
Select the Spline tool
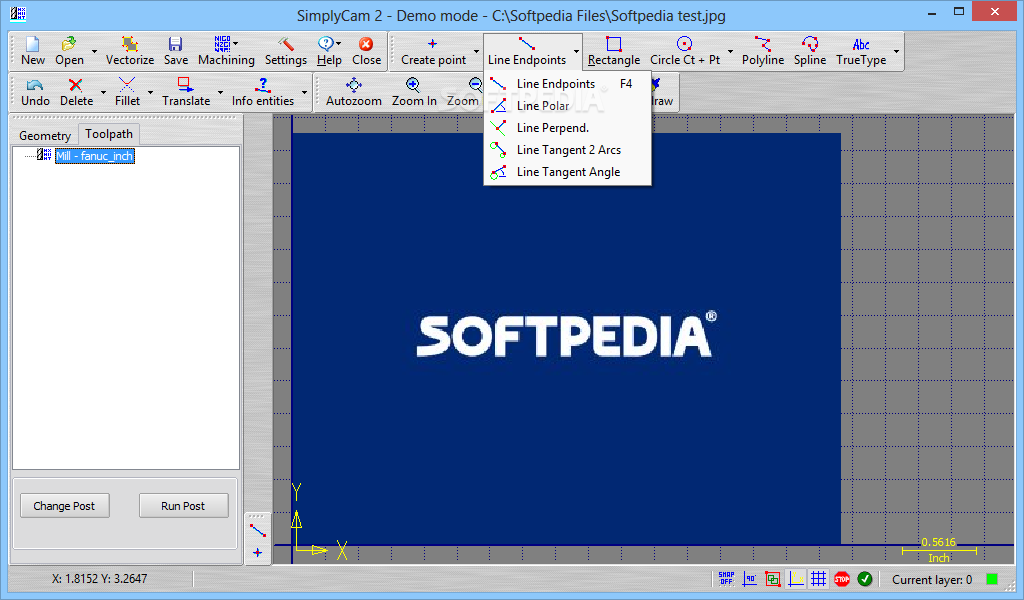click(x=810, y=52)
